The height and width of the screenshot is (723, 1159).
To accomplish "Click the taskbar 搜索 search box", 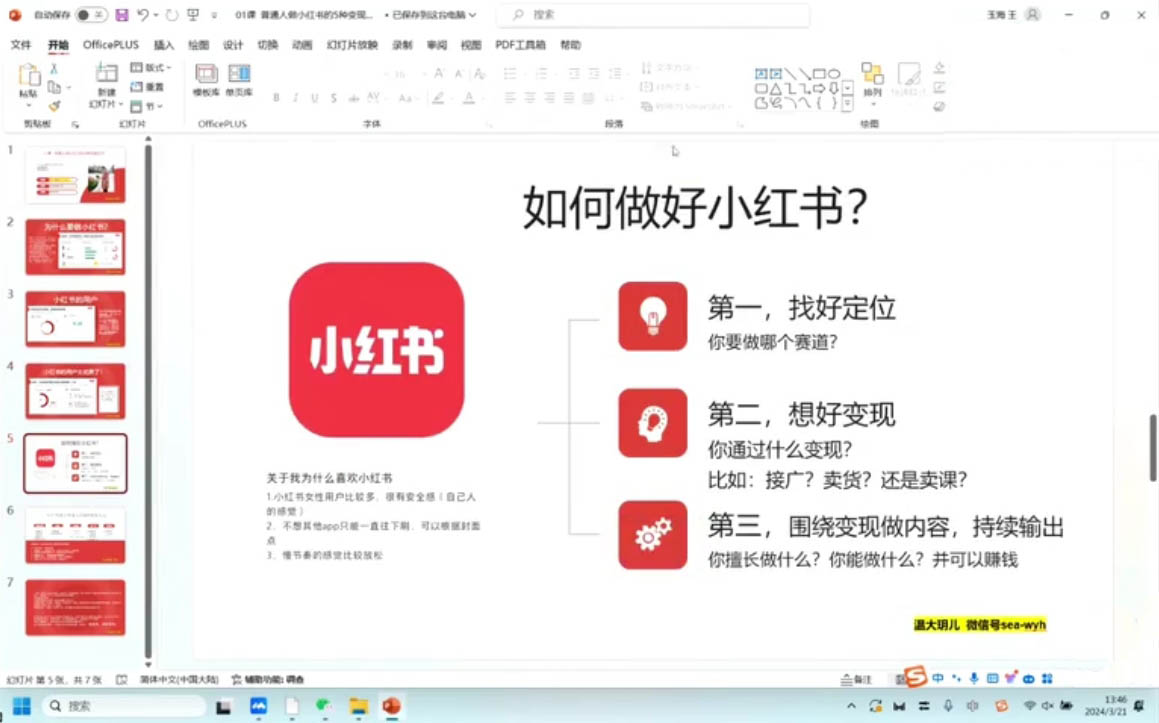I will pos(125,706).
